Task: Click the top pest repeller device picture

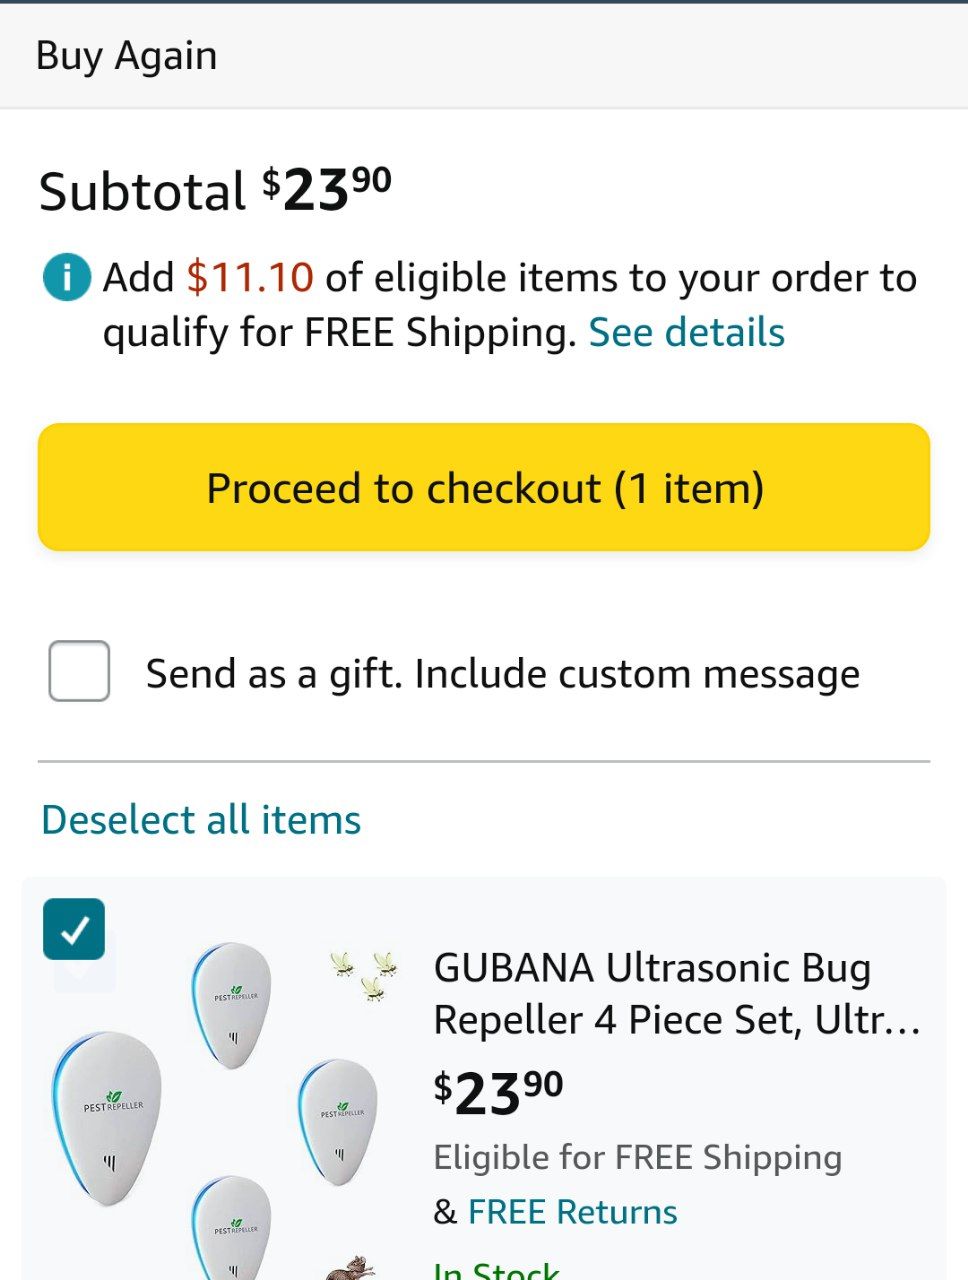Action: [233, 1004]
